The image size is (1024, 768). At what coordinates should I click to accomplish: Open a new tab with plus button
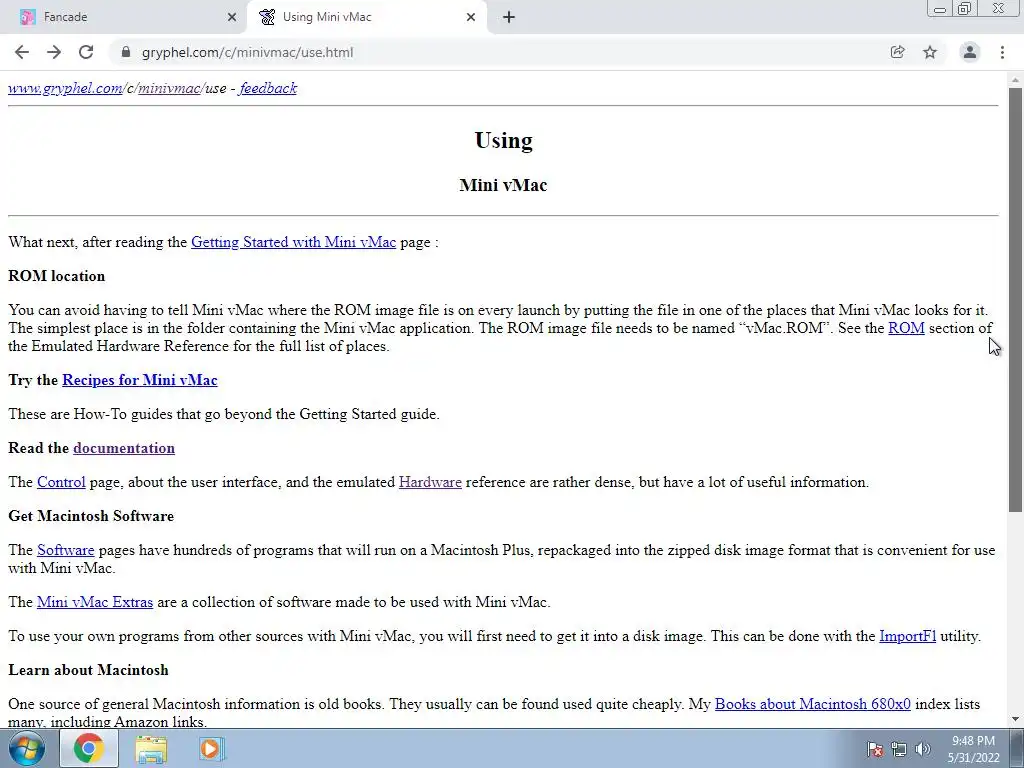(509, 17)
